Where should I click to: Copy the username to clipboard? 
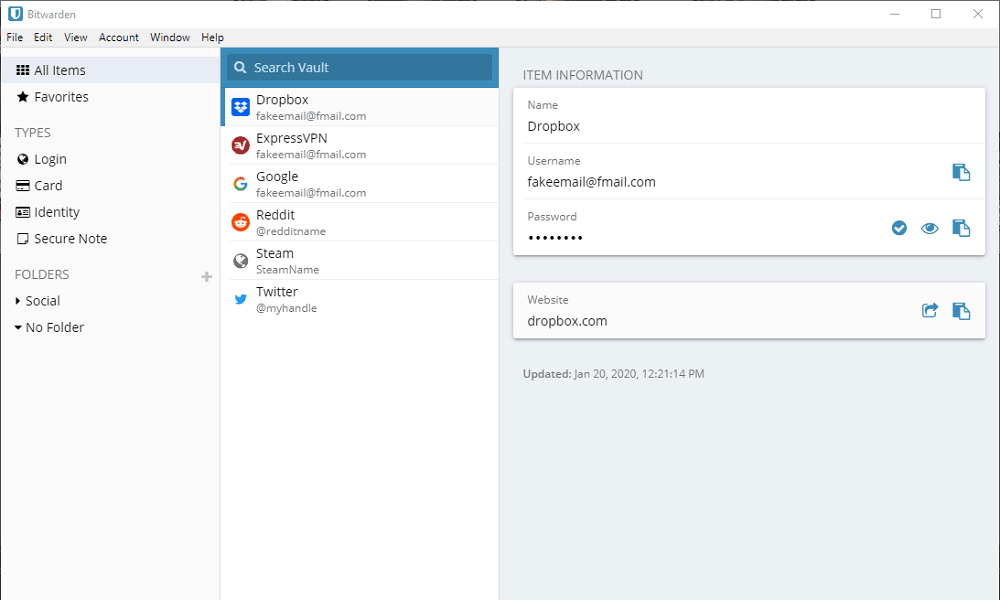pyautogui.click(x=961, y=172)
